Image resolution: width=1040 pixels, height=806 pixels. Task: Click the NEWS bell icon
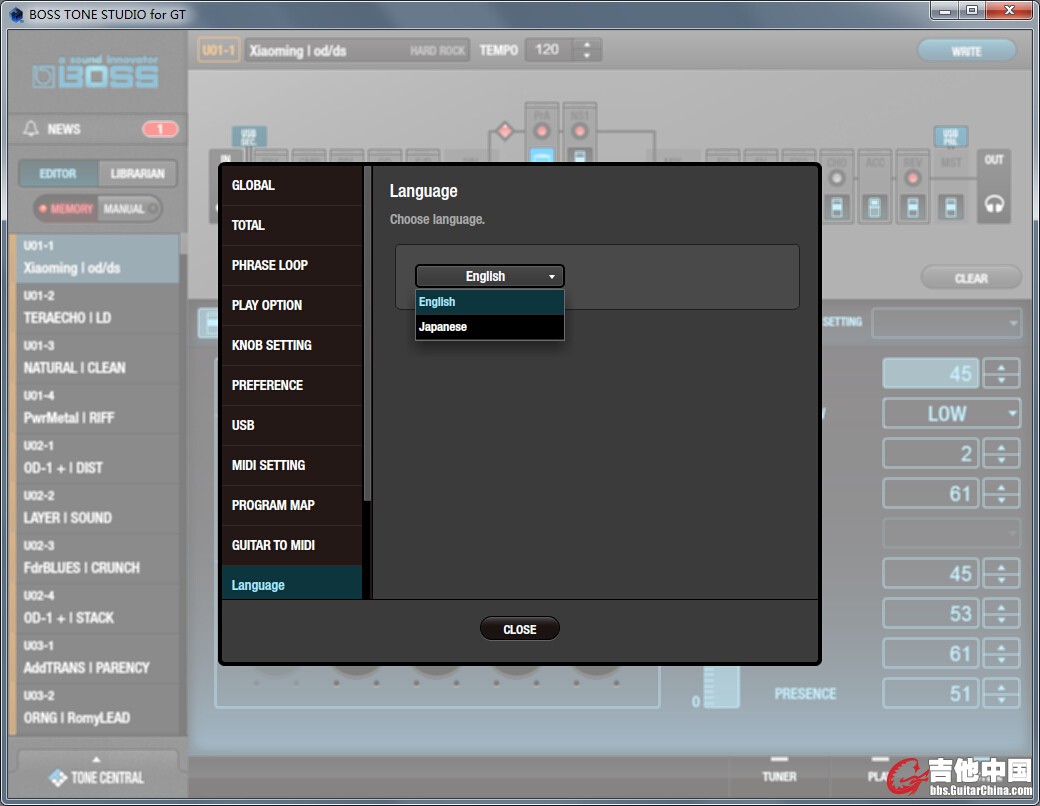point(32,129)
